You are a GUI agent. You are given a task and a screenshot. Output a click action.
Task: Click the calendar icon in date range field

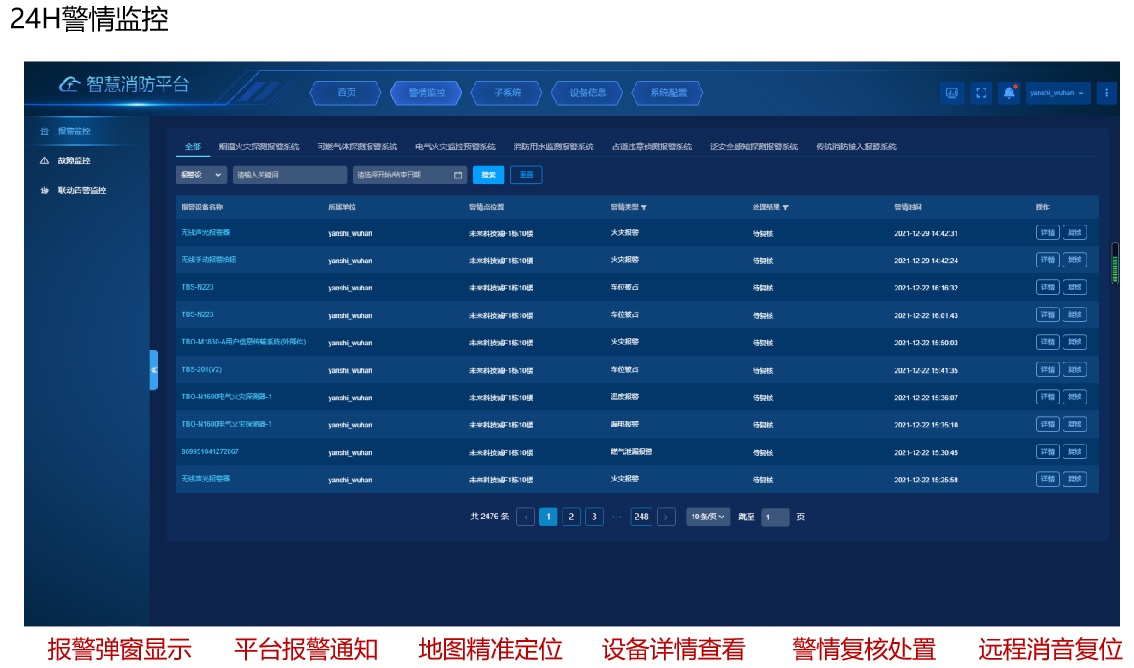point(458,175)
